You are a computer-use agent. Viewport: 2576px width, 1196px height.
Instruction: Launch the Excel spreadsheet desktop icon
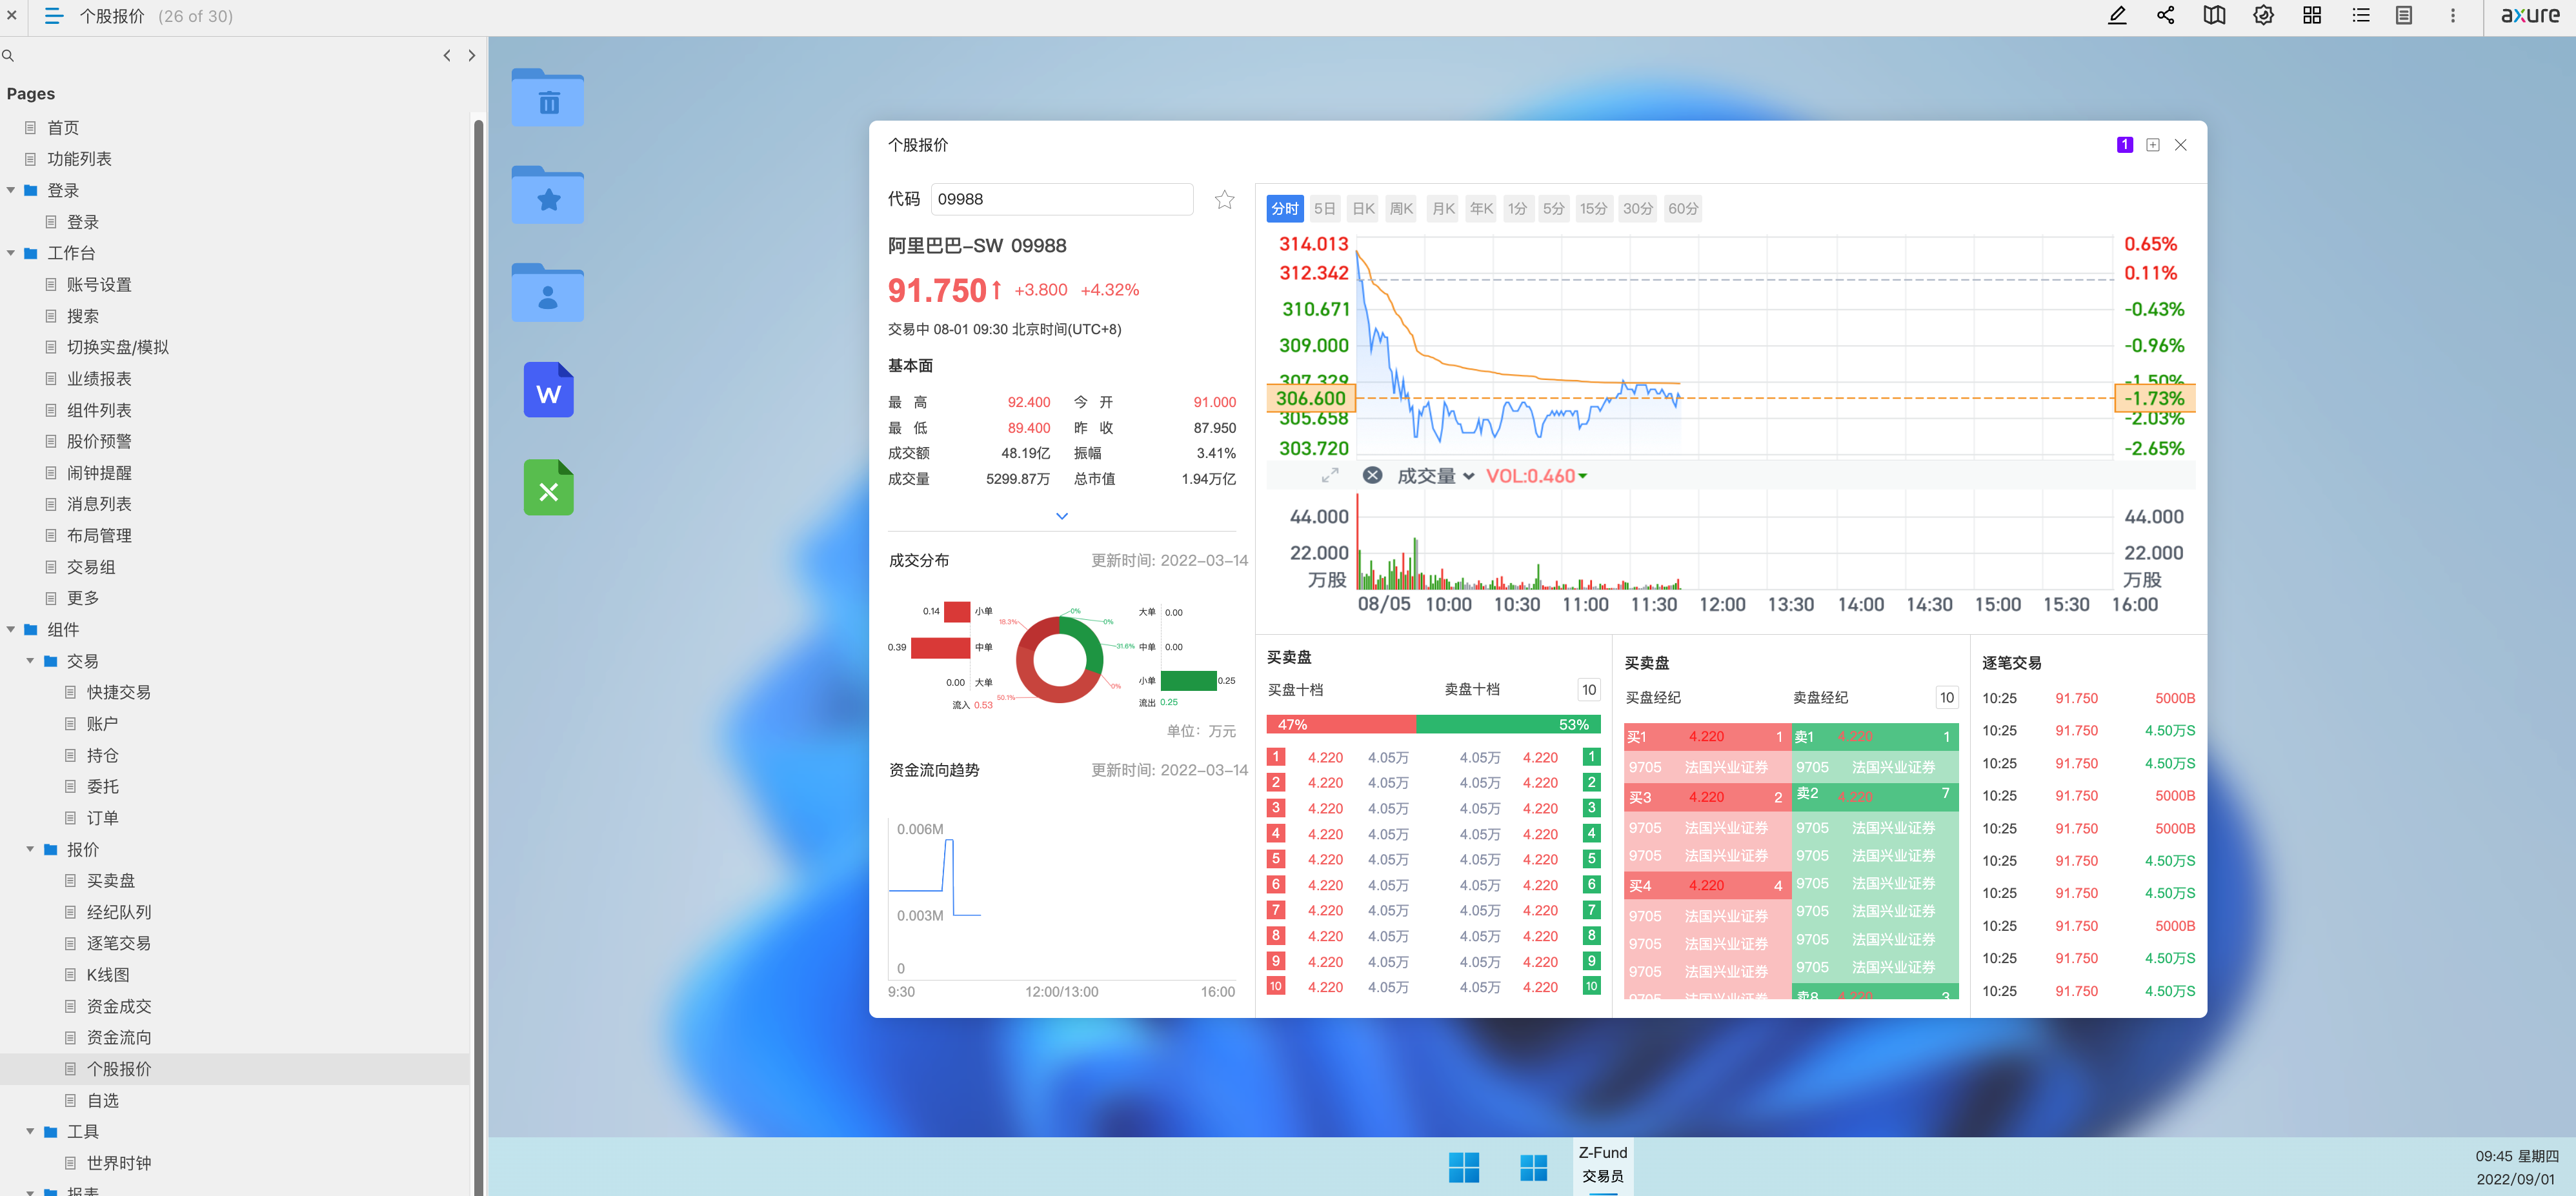point(548,488)
